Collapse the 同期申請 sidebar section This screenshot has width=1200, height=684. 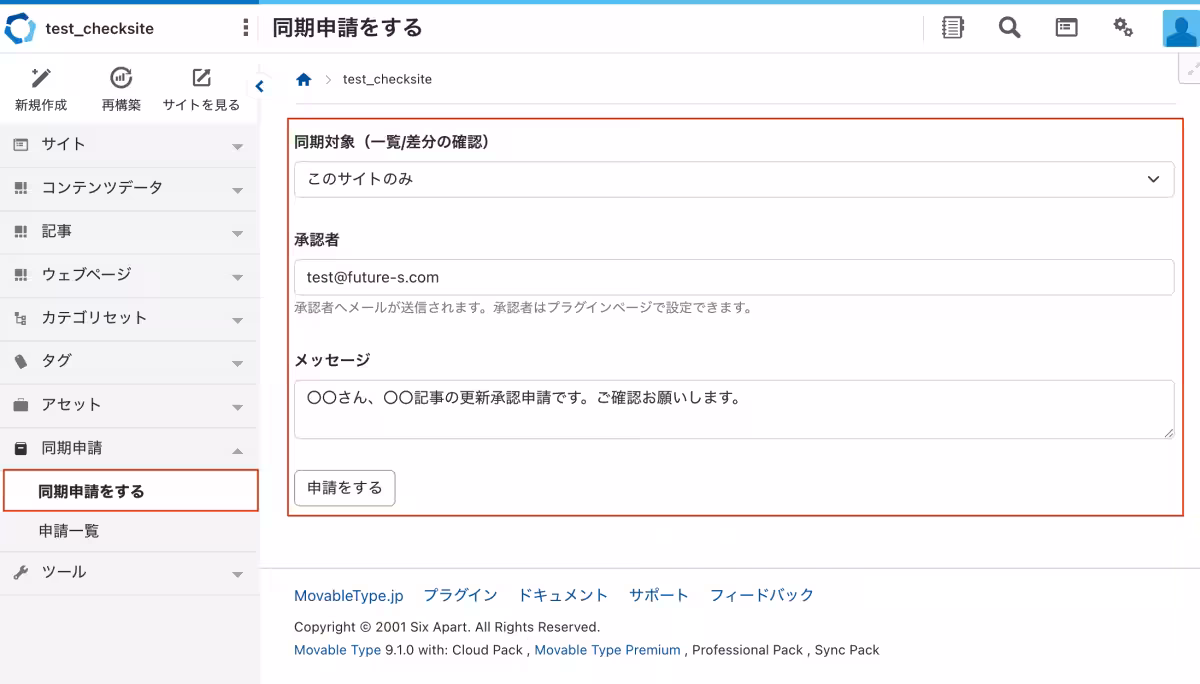130,447
